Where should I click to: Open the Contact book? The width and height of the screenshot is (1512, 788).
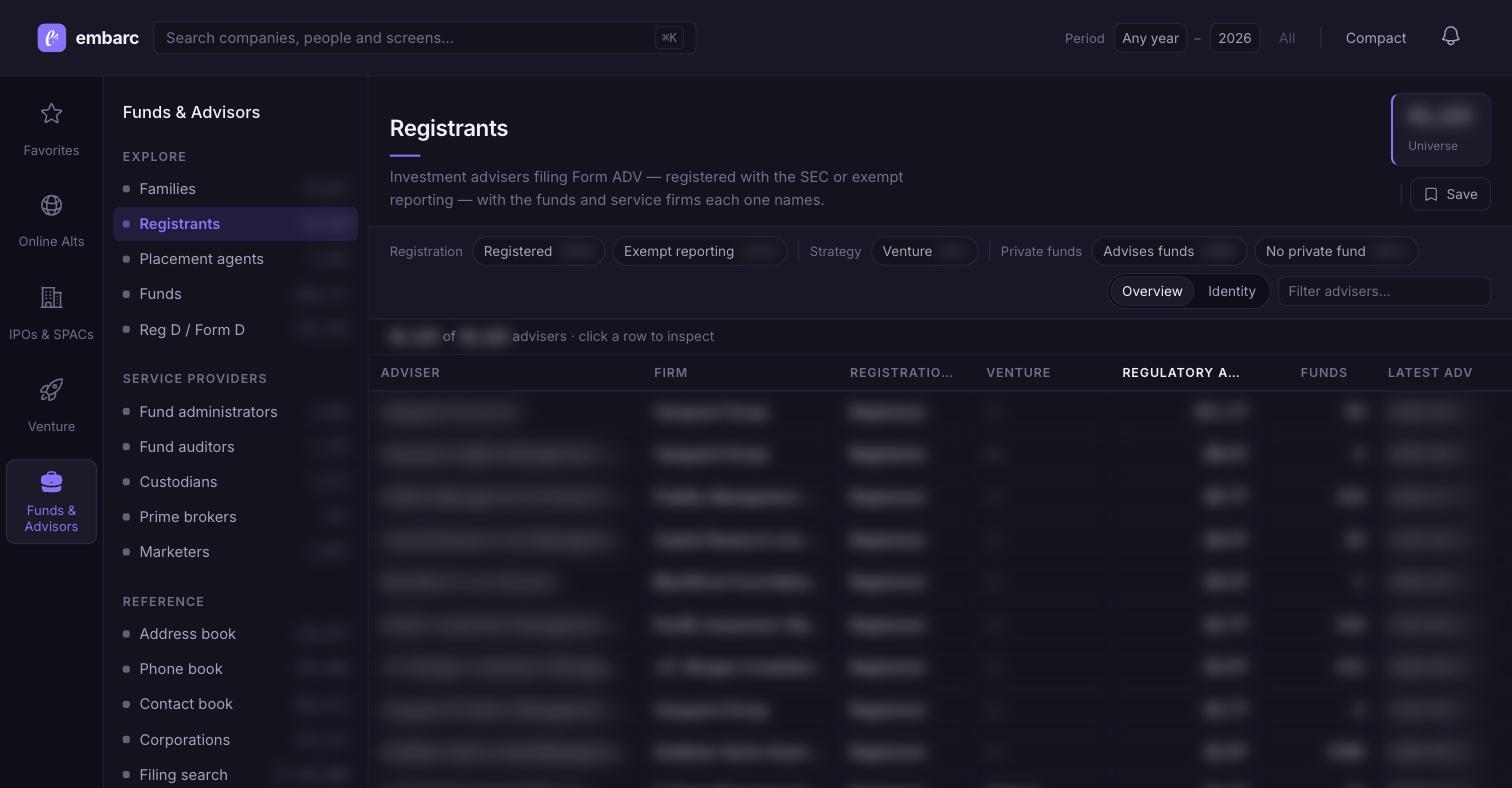235,704
